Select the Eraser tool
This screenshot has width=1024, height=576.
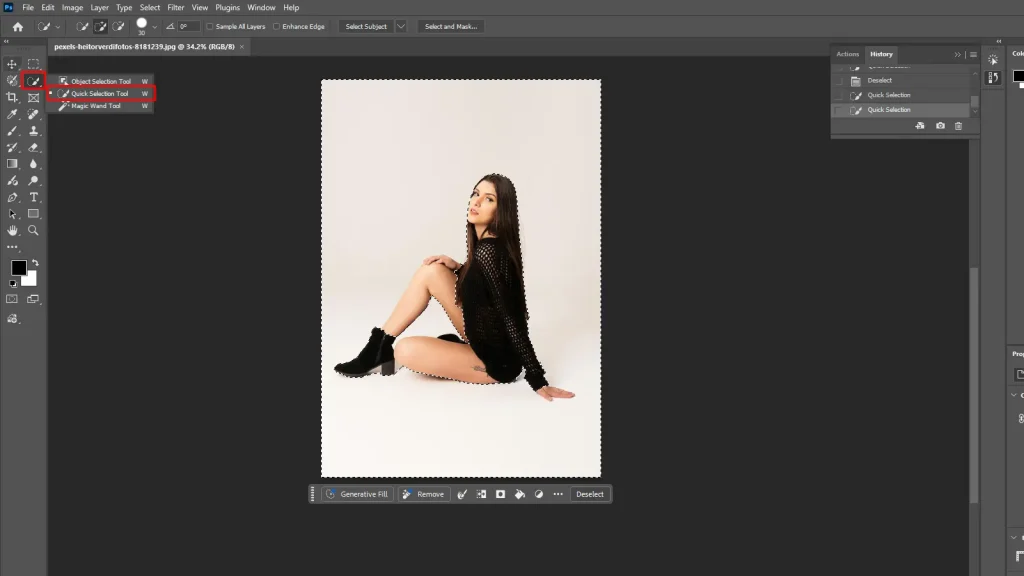[x=33, y=148]
